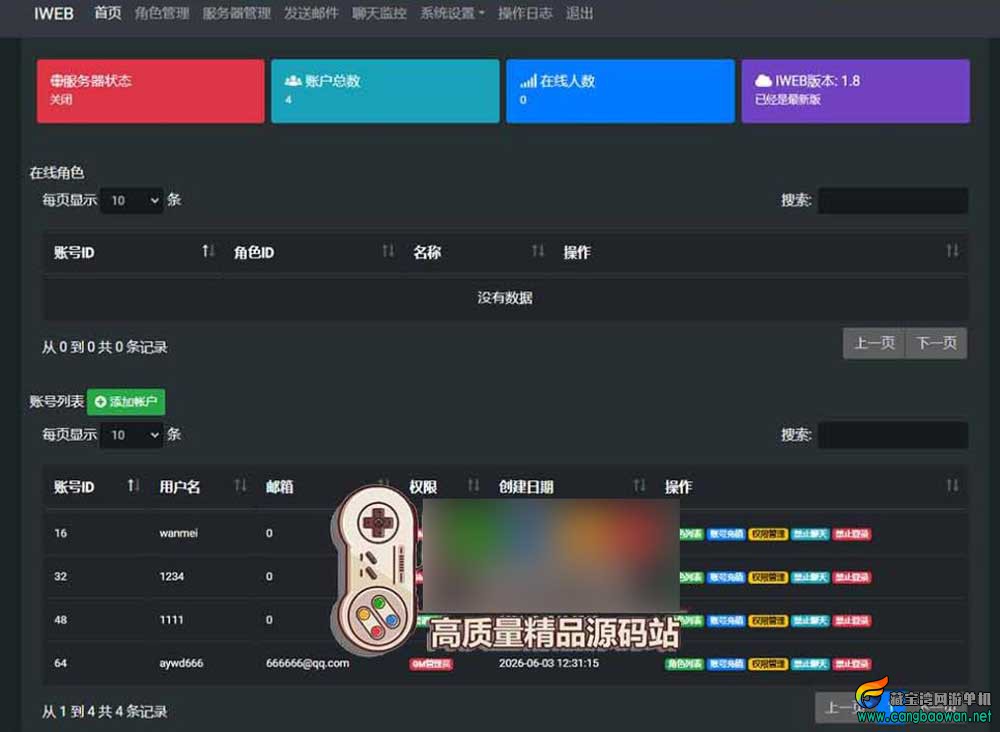
Task: Open 操作日志 from the navbar
Action: point(525,13)
